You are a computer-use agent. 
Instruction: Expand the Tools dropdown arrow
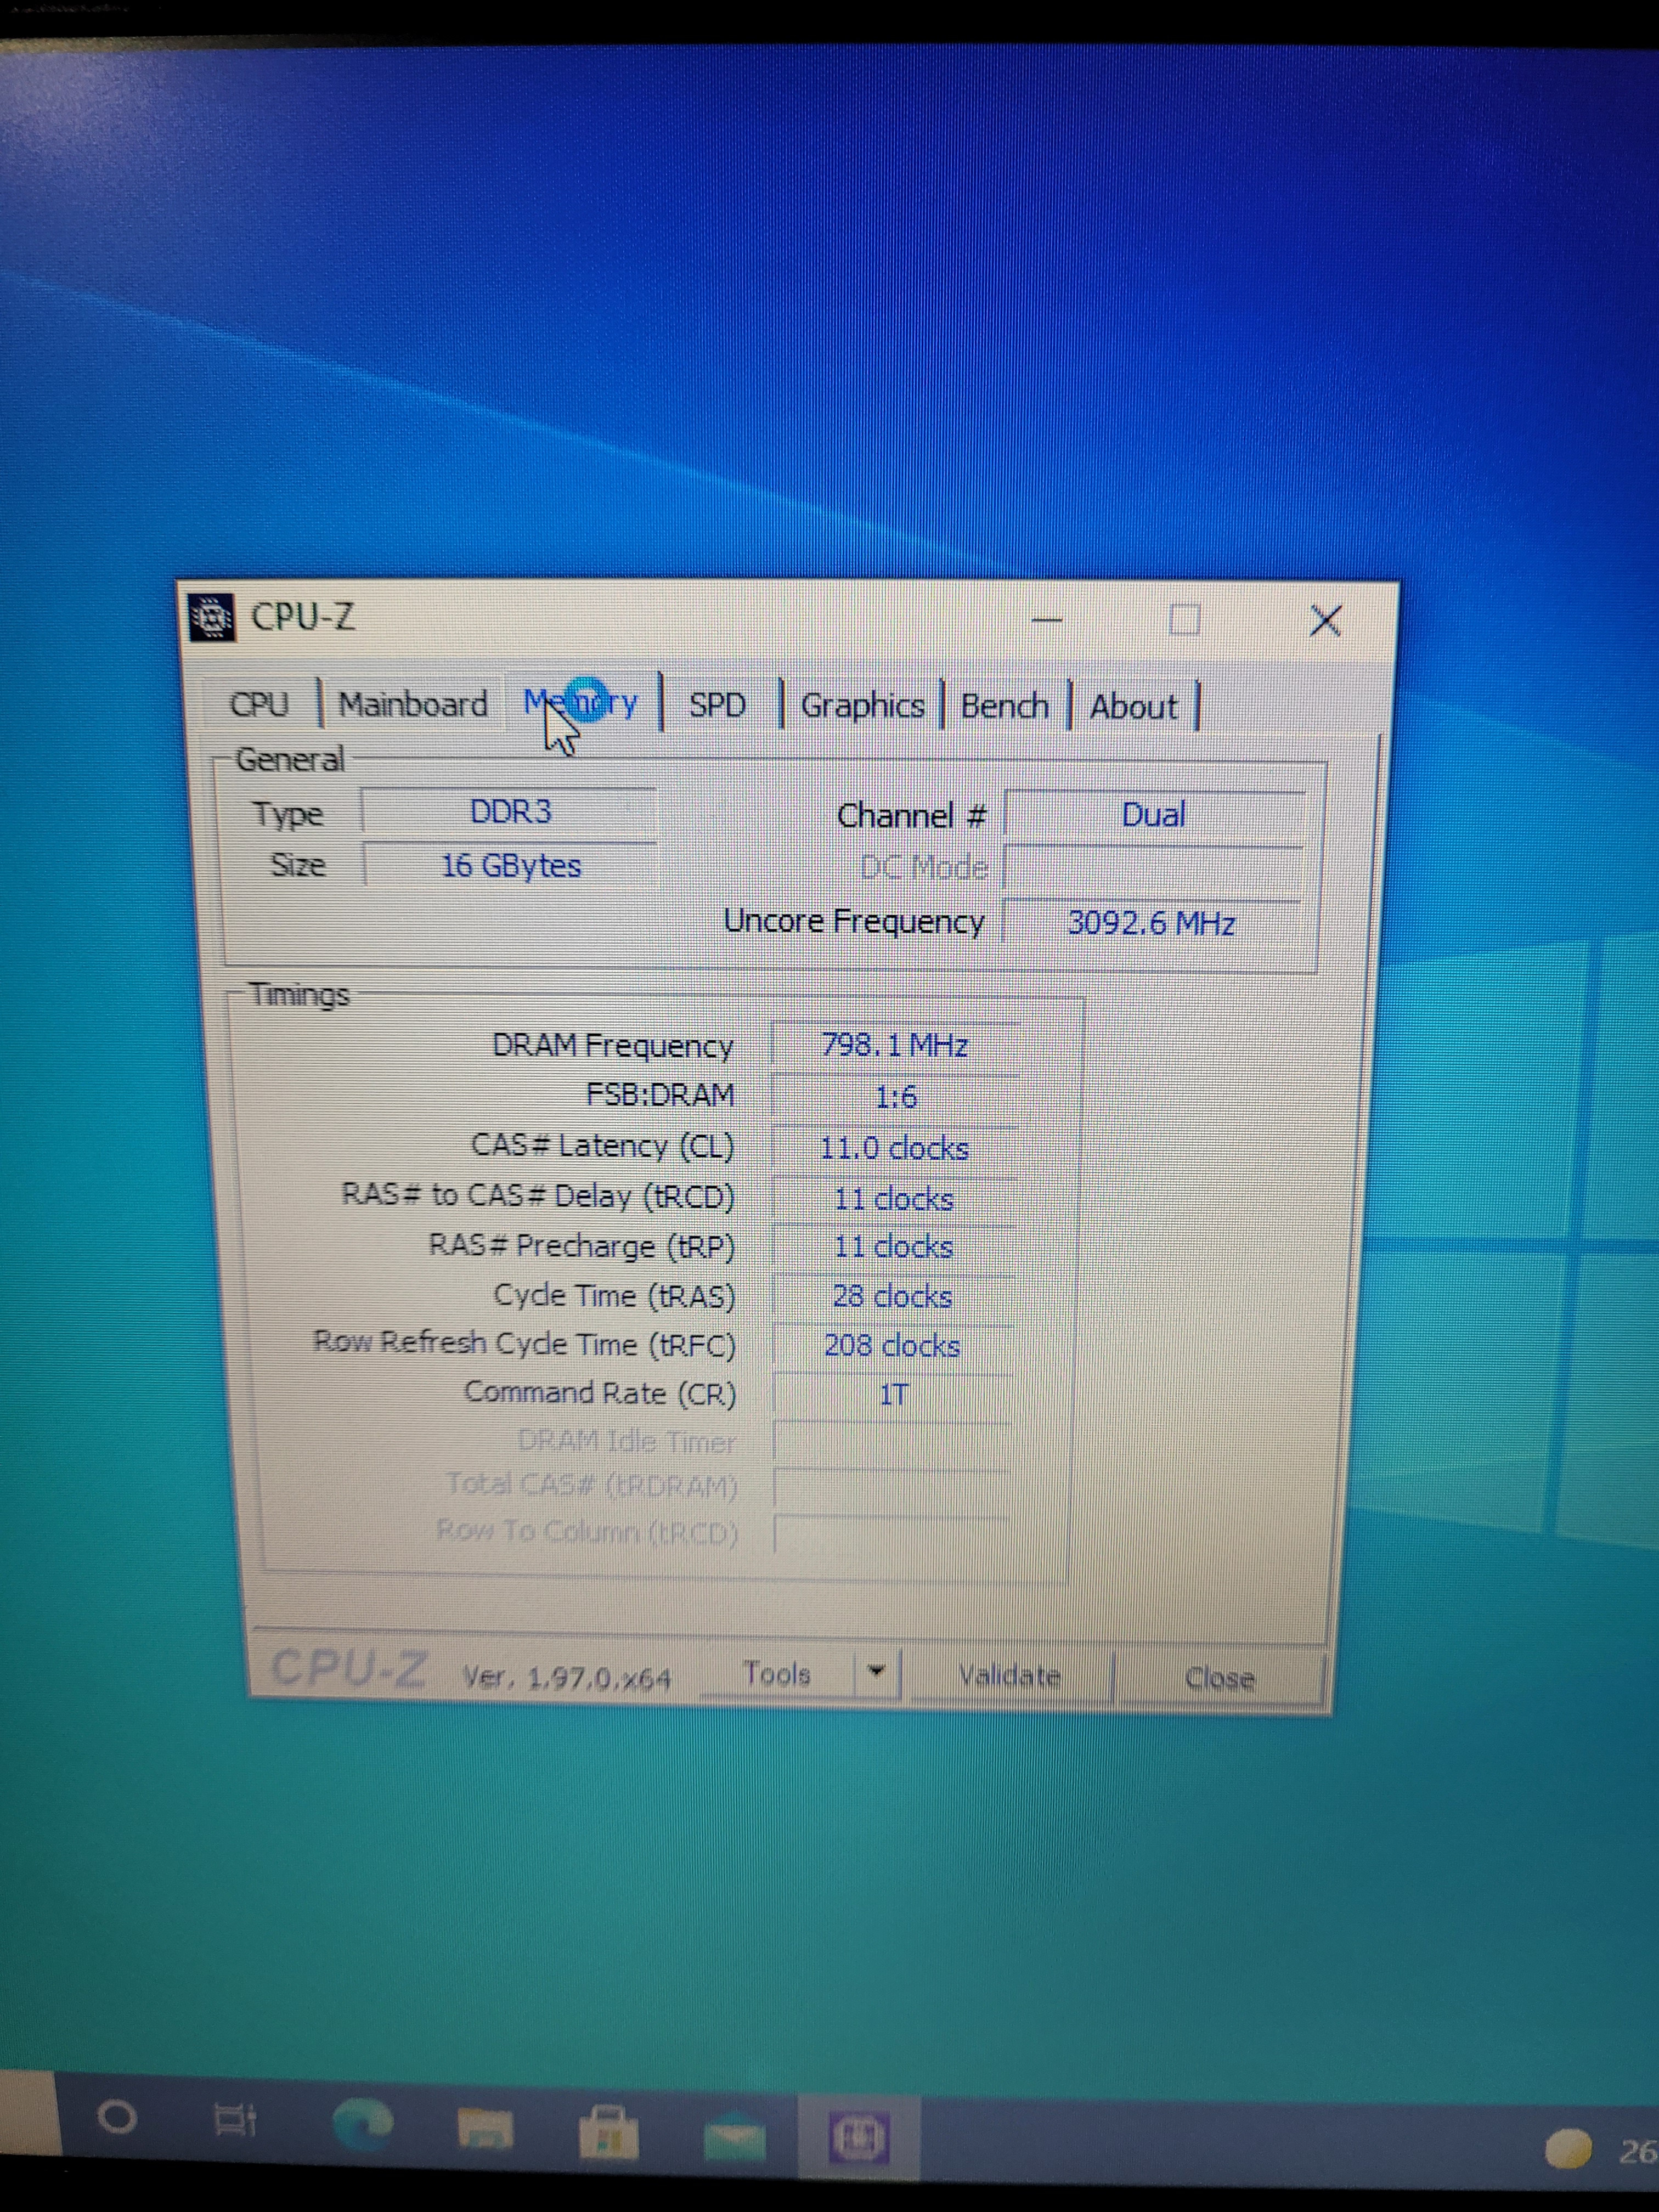click(x=877, y=1673)
